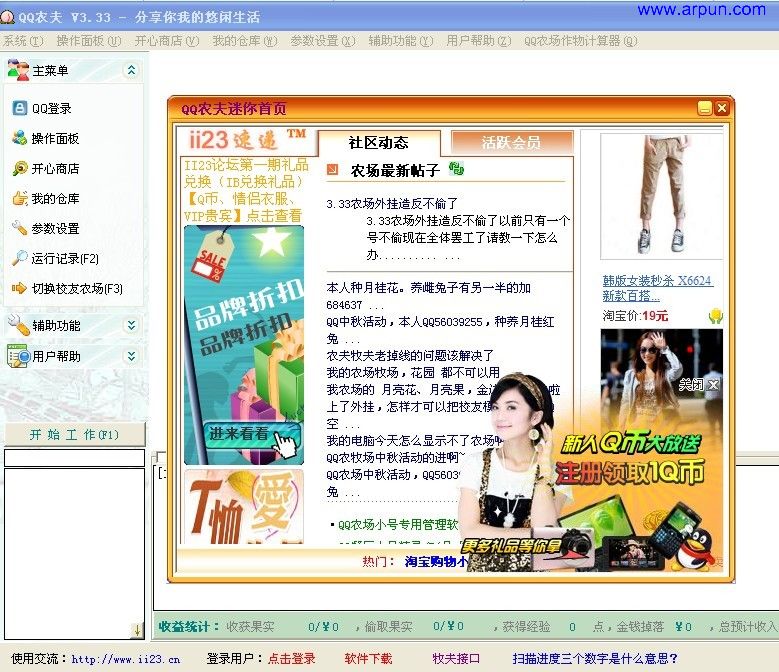The width and height of the screenshot is (779, 672).
Task: Minimize the QQ农夫迷你首页 popup
Action: click(x=704, y=108)
